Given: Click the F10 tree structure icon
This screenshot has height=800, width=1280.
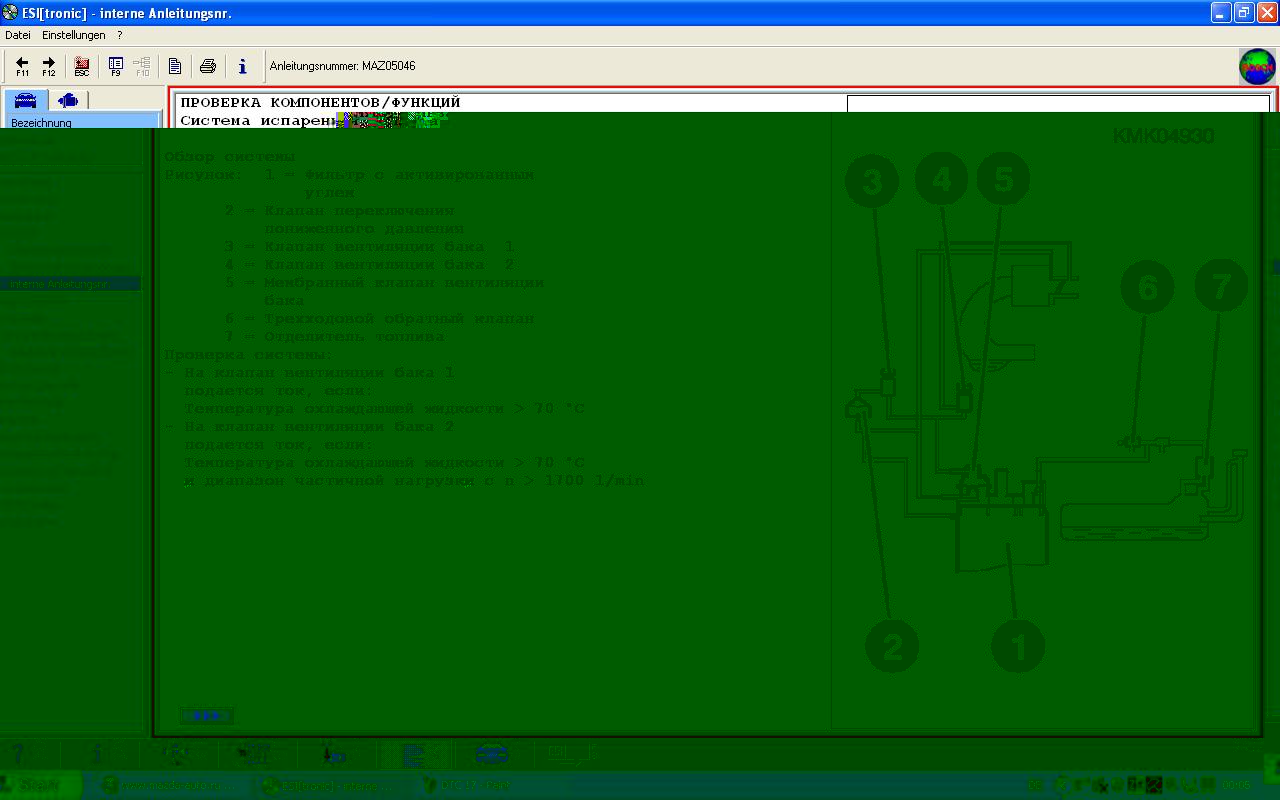Looking at the screenshot, I should (x=142, y=66).
